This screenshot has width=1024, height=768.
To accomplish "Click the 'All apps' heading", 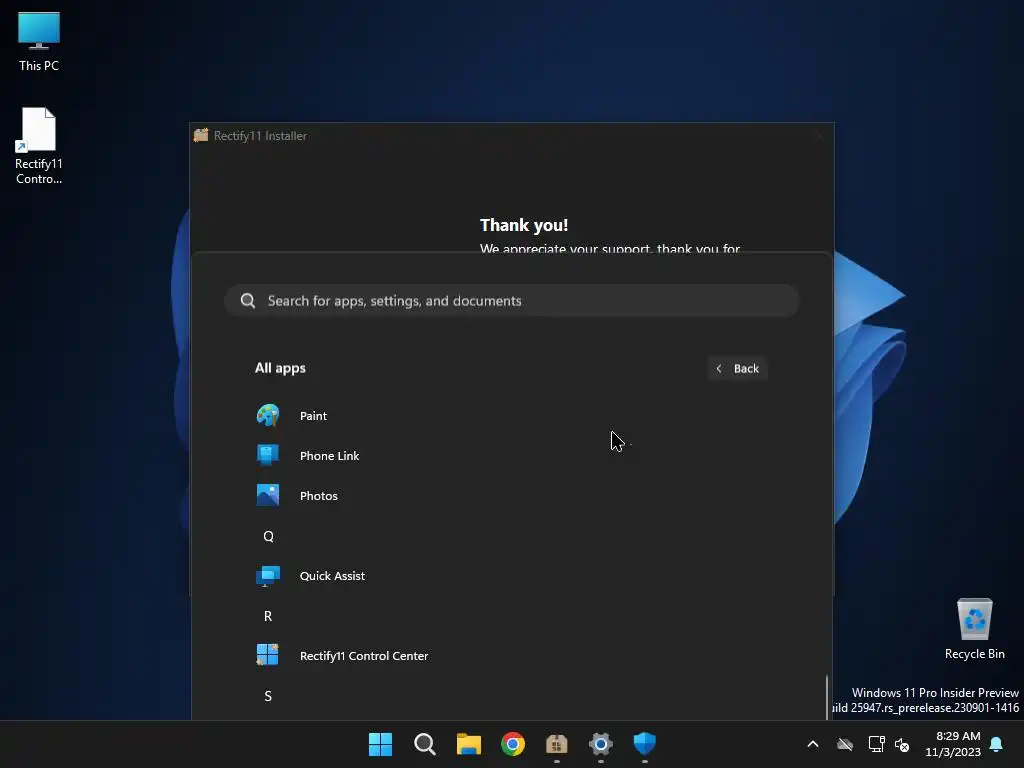I will (x=280, y=368).
